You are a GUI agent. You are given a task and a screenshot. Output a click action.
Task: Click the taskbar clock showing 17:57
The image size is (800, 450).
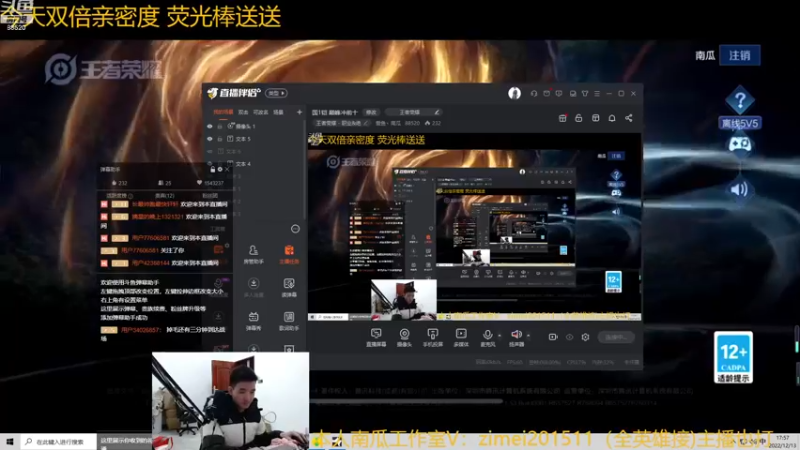pos(782,441)
